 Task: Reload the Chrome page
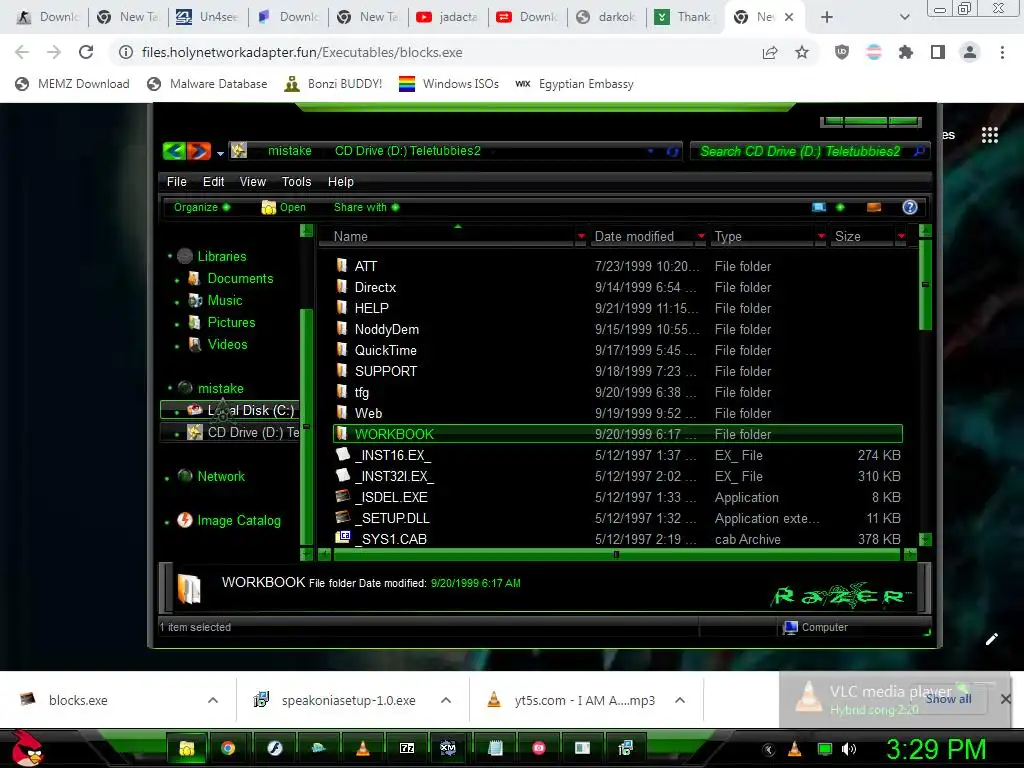tap(86, 52)
